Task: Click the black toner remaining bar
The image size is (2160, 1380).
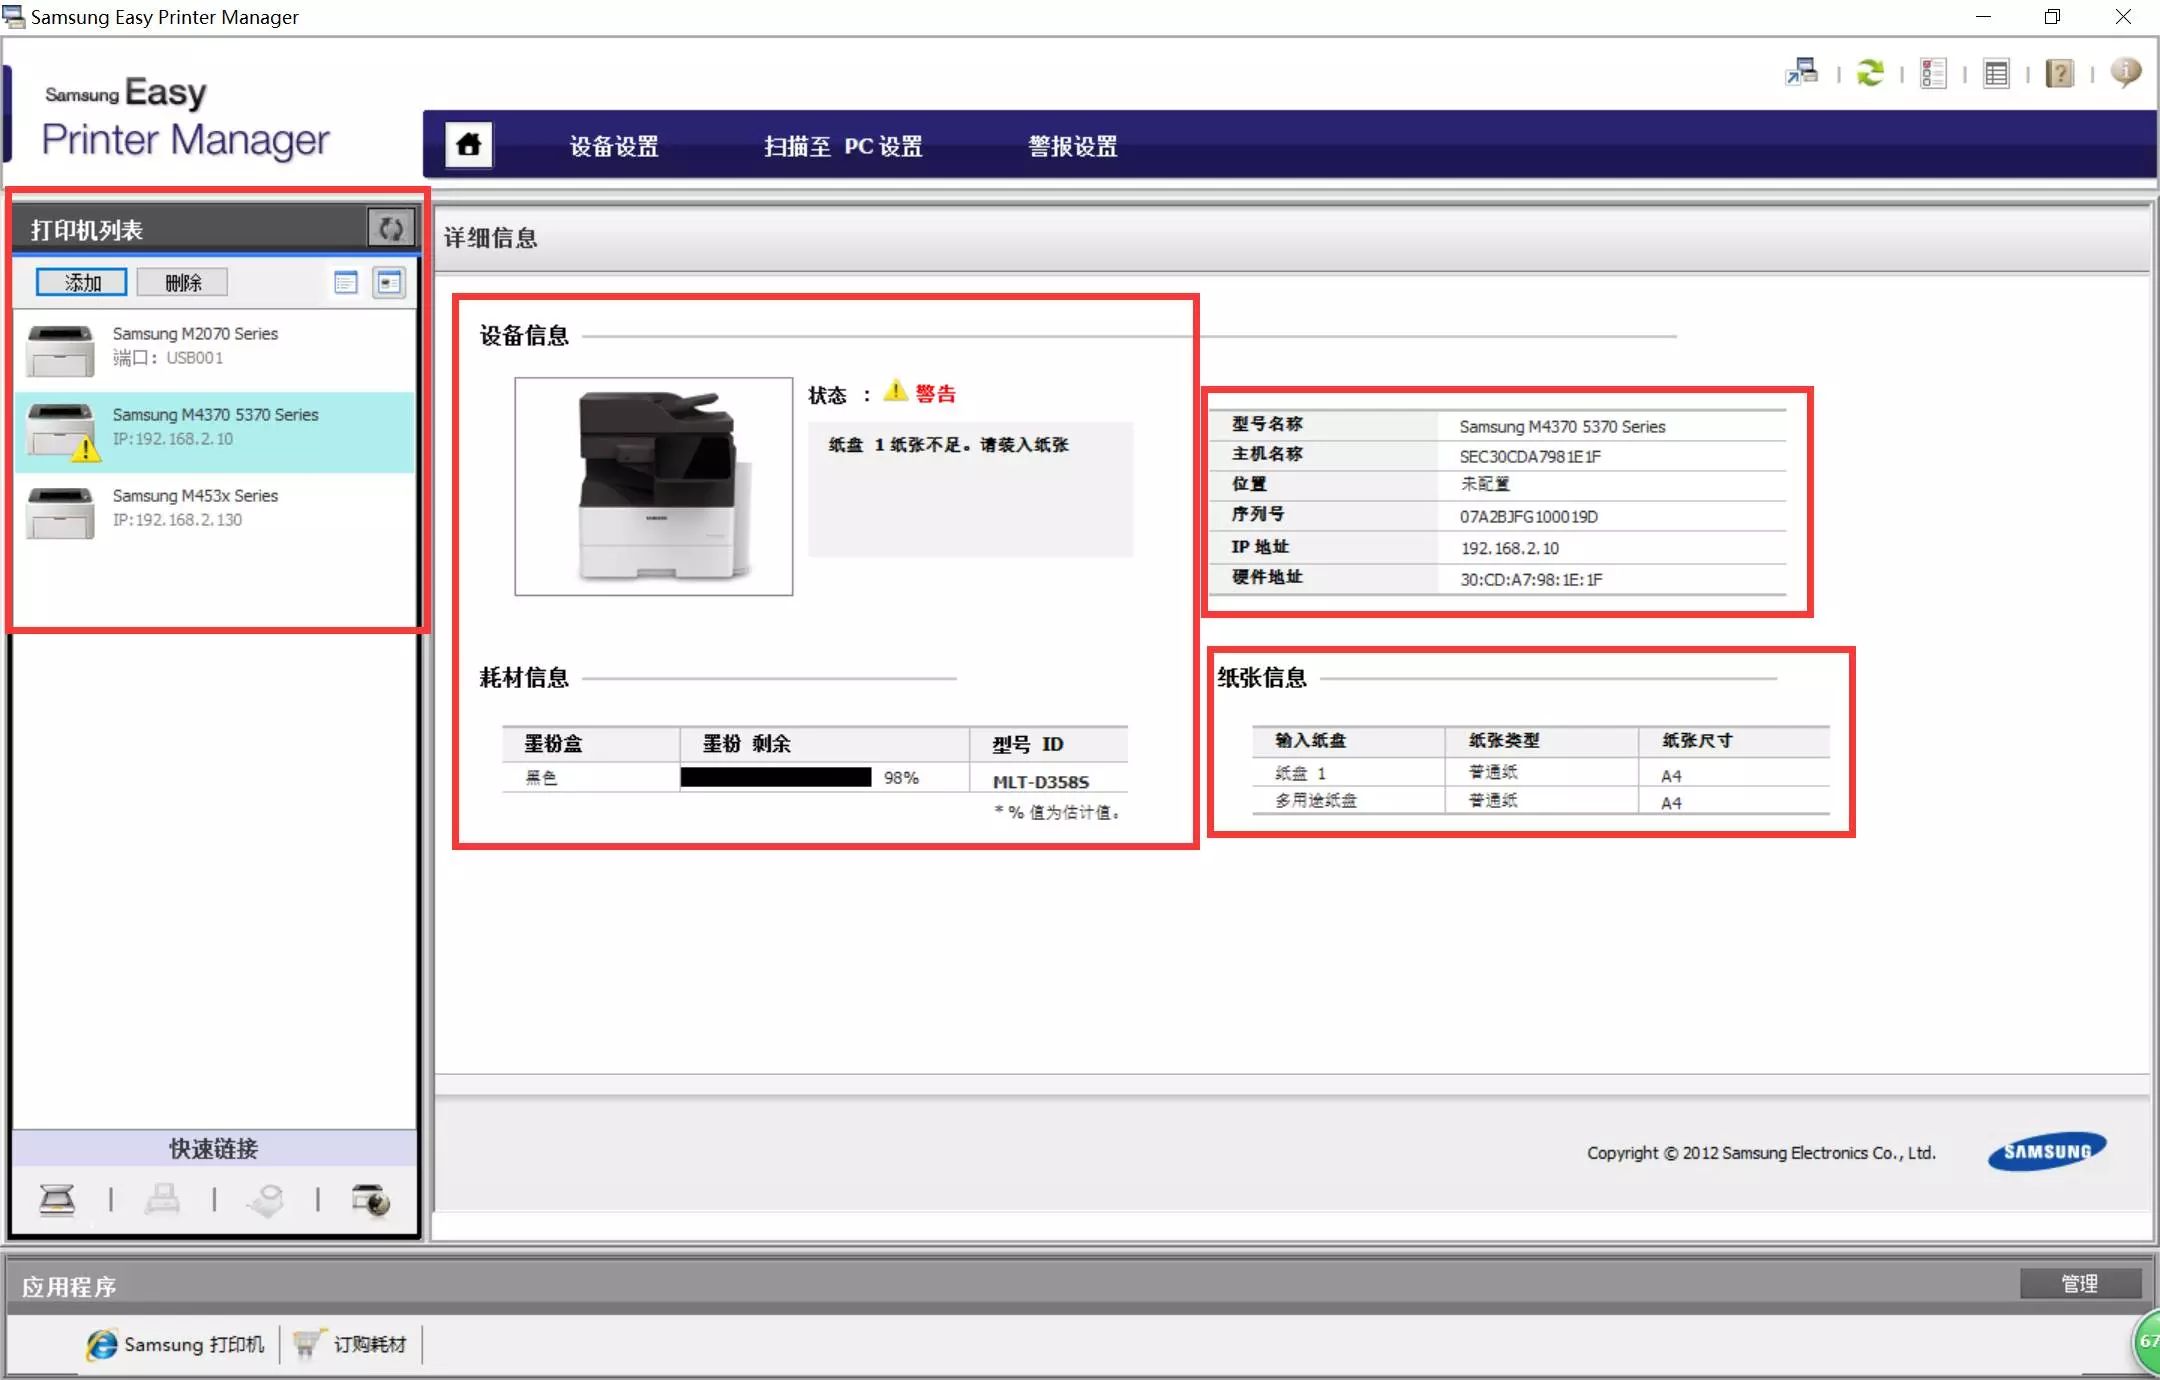Action: click(776, 777)
